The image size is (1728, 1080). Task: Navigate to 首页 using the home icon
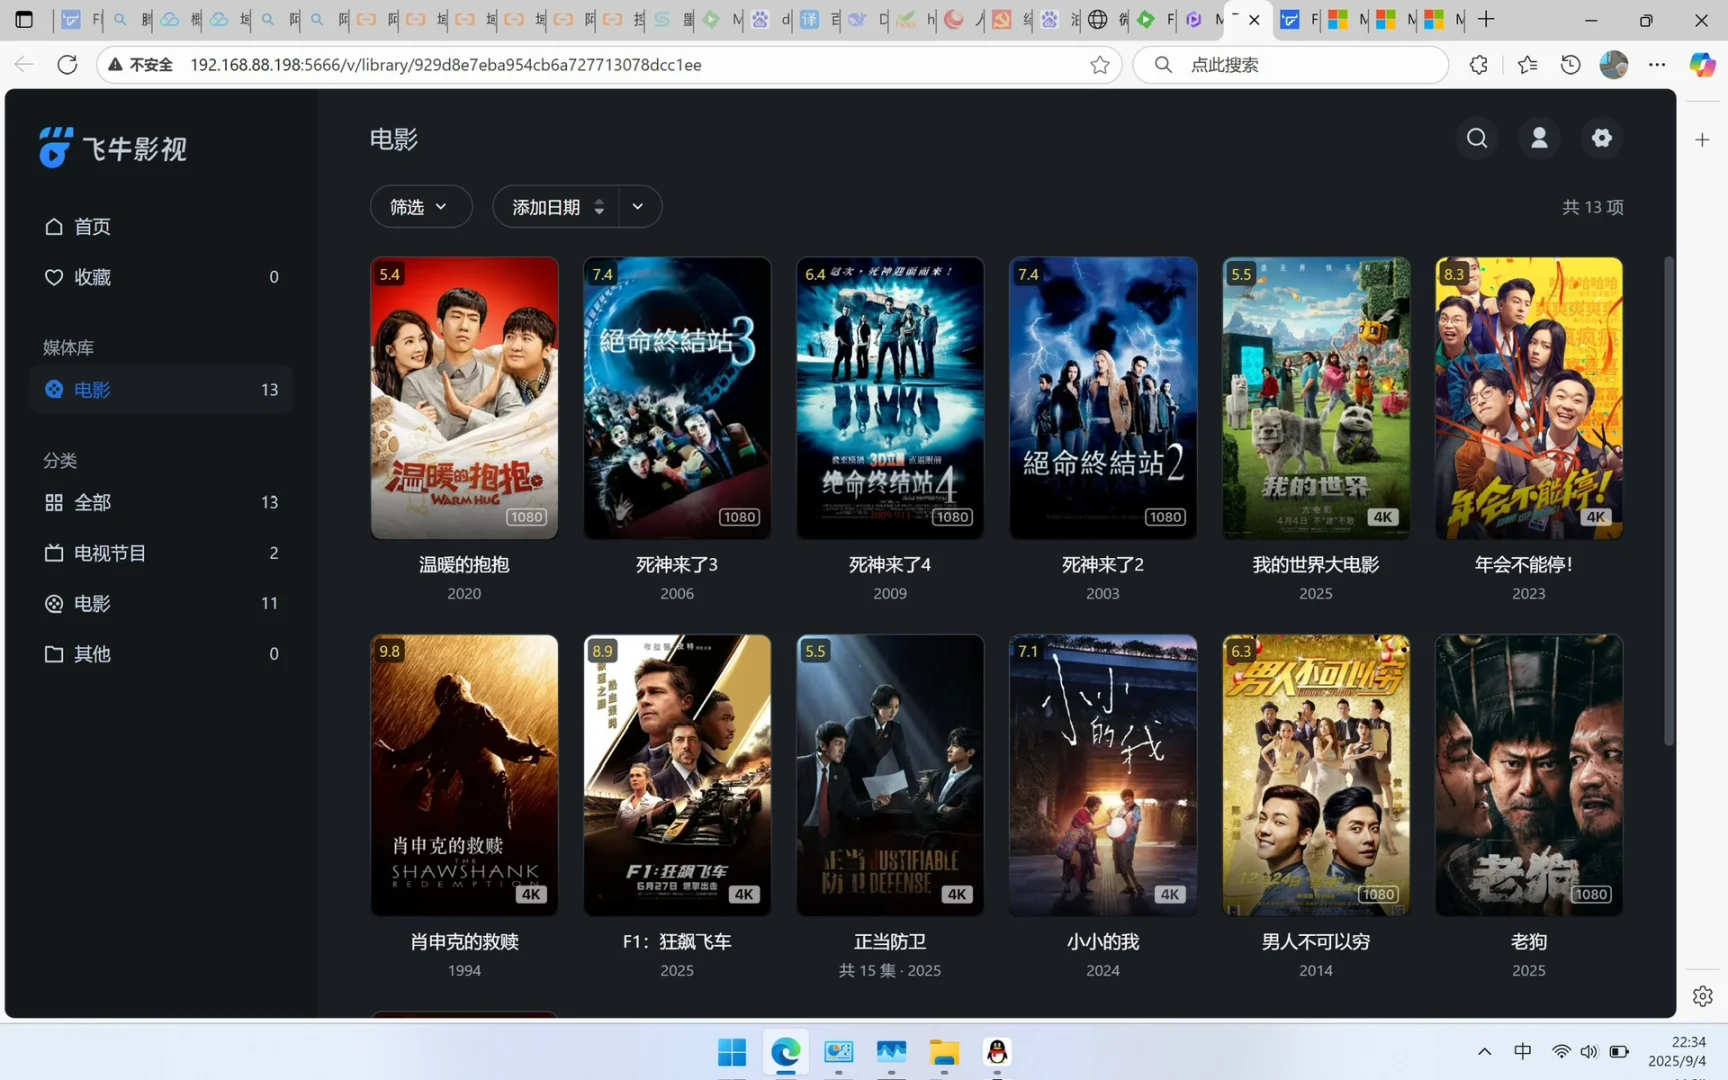(x=93, y=226)
